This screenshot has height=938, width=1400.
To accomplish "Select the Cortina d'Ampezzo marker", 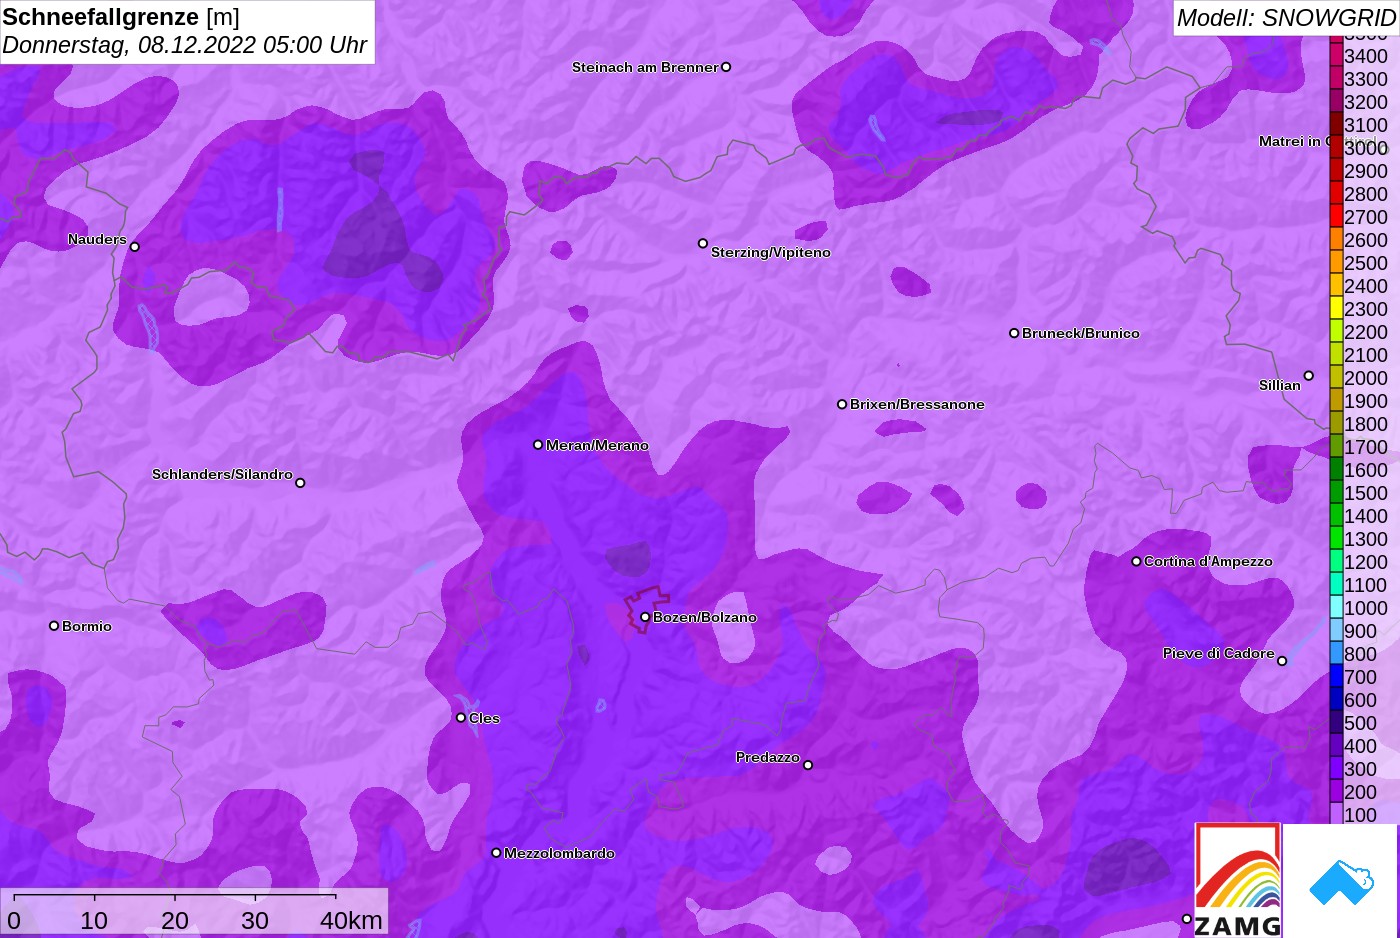I will click(x=1136, y=561).
